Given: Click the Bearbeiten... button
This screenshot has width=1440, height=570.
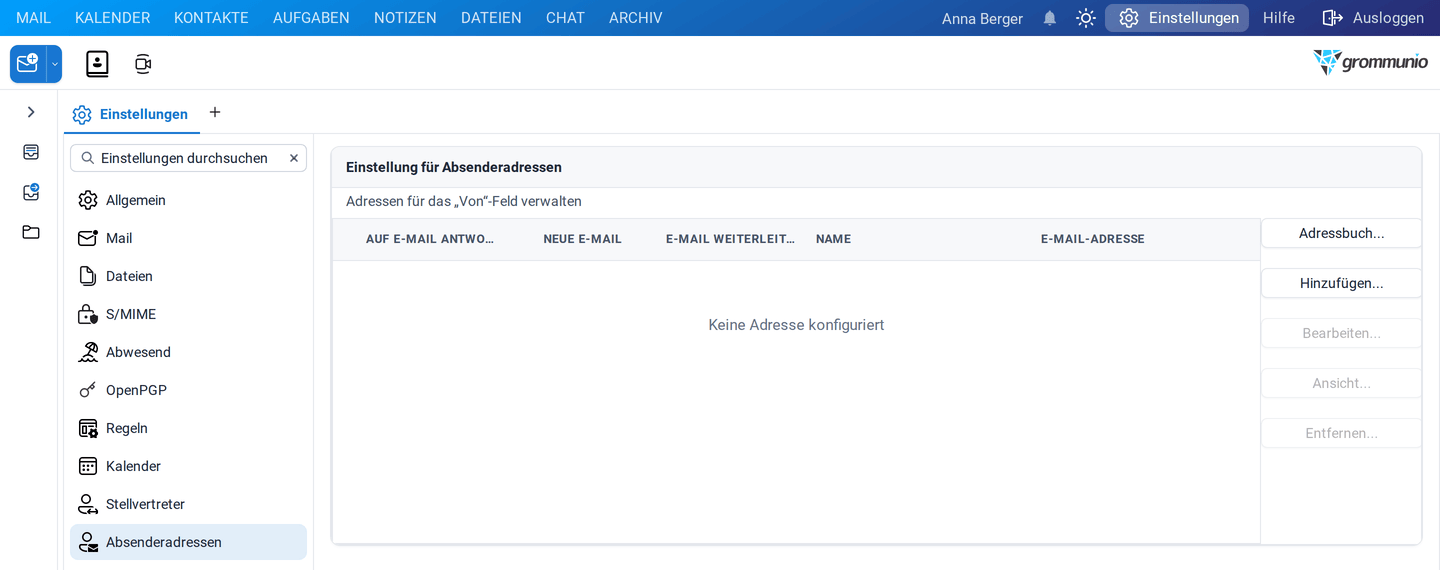Looking at the screenshot, I should [1341, 333].
